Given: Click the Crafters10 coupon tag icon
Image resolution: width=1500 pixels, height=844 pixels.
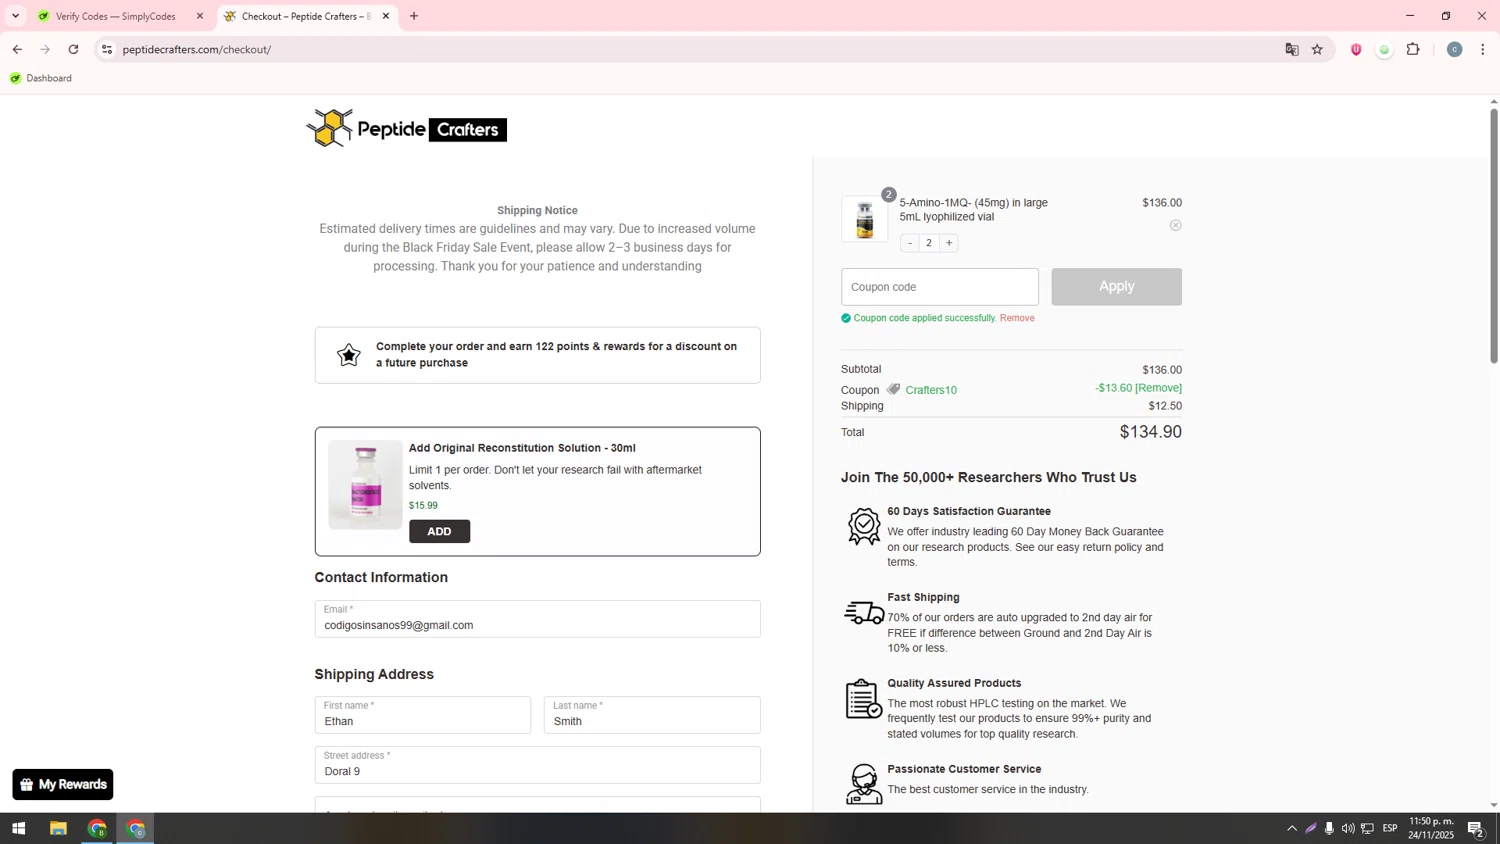Looking at the screenshot, I should tap(893, 390).
